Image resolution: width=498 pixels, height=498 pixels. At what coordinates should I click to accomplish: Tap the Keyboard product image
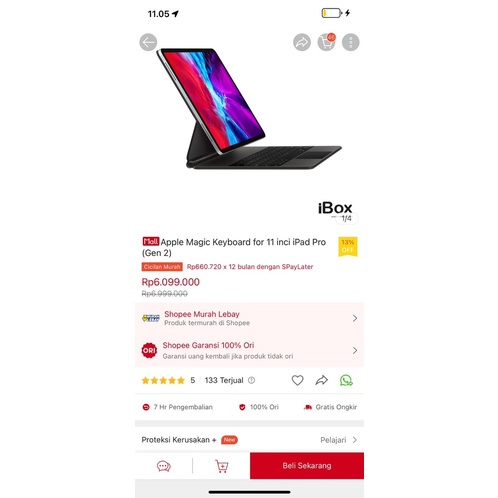tap(249, 108)
